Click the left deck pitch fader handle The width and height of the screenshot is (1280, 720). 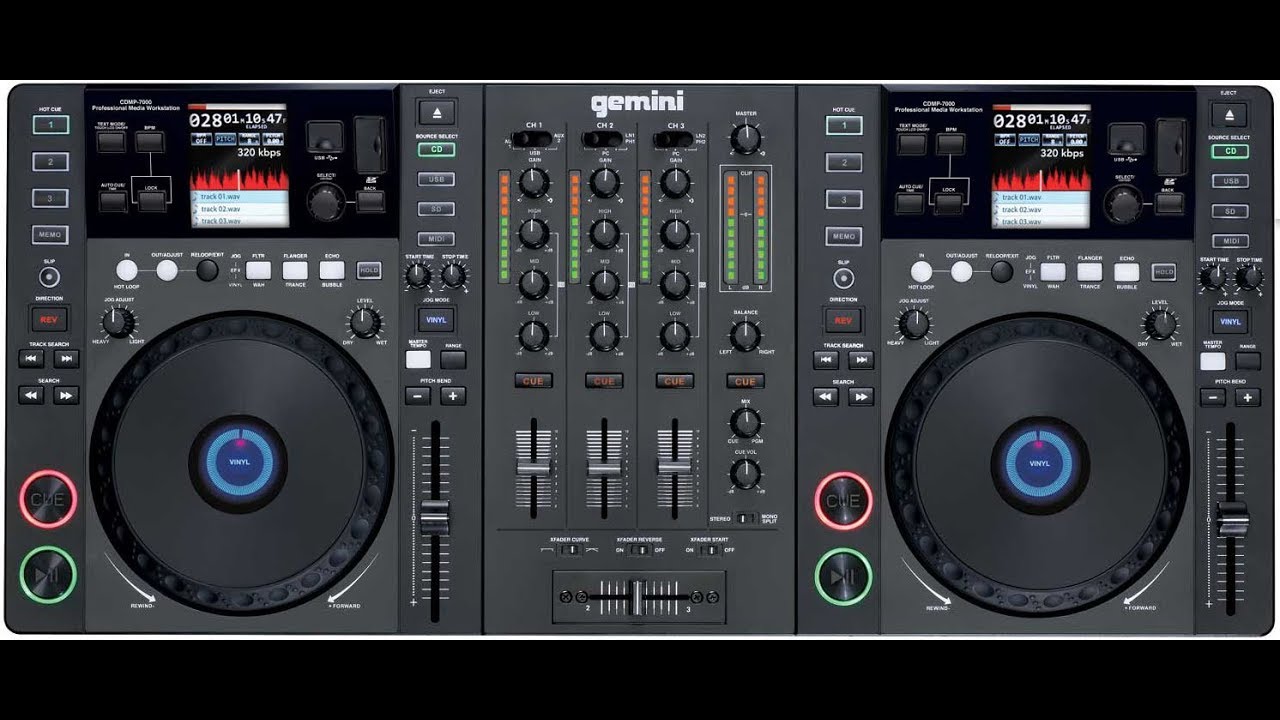pyautogui.click(x=435, y=518)
